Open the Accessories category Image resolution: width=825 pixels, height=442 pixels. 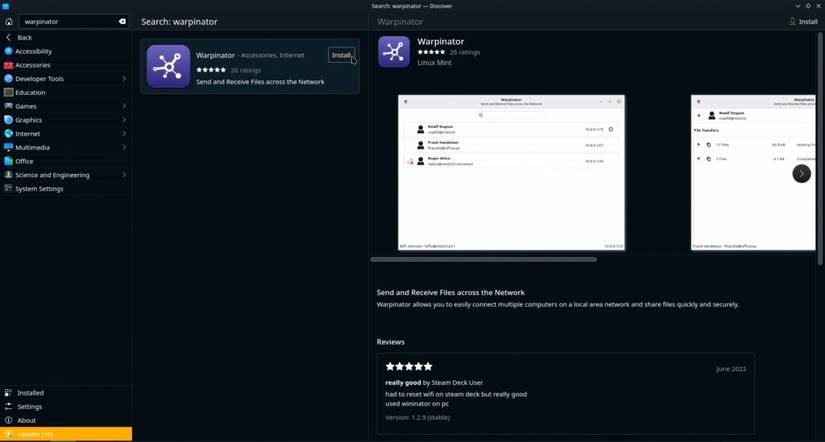pyautogui.click(x=32, y=65)
